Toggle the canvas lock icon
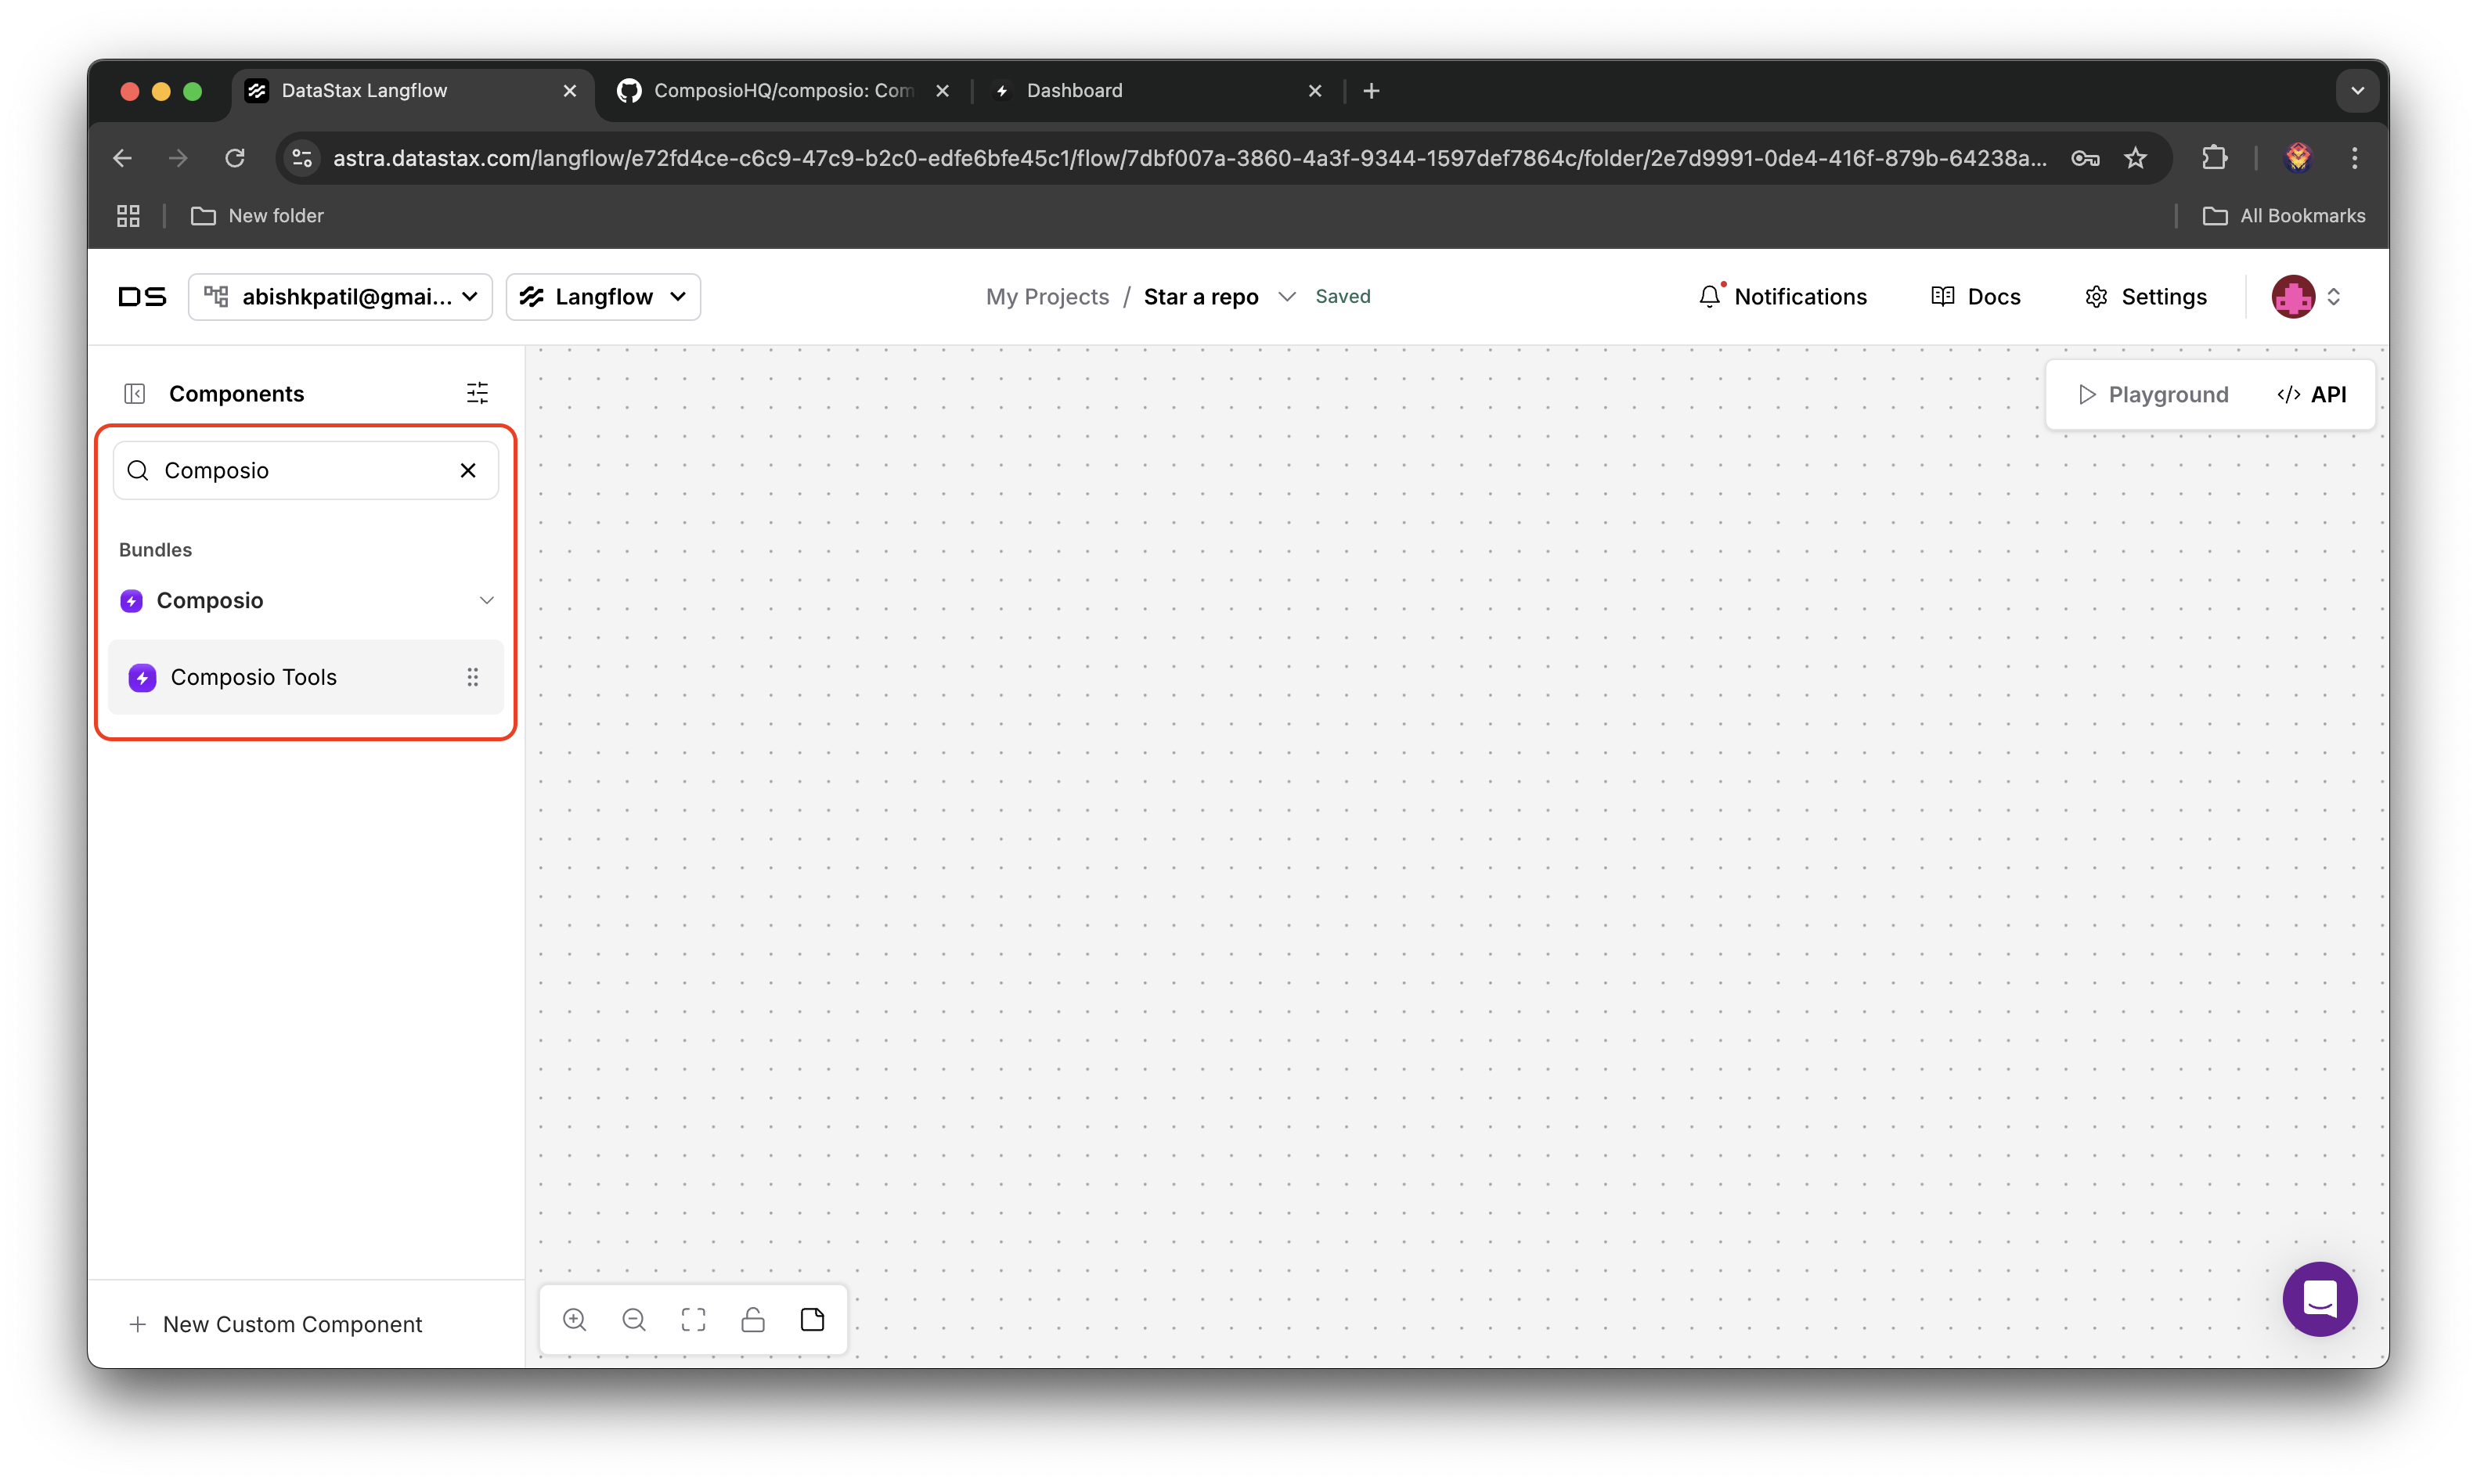The width and height of the screenshot is (2477, 1484). pyautogui.click(x=753, y=1320)
